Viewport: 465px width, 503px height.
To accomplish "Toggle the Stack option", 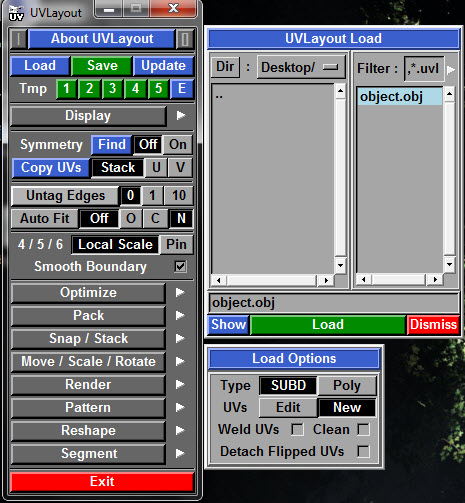I will [x=118, y=168].
